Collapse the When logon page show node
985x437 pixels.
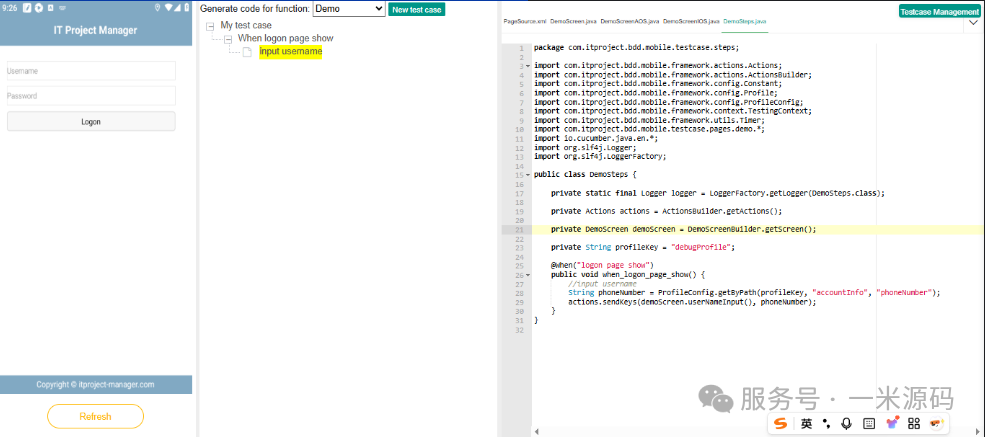tap(228, 39)
